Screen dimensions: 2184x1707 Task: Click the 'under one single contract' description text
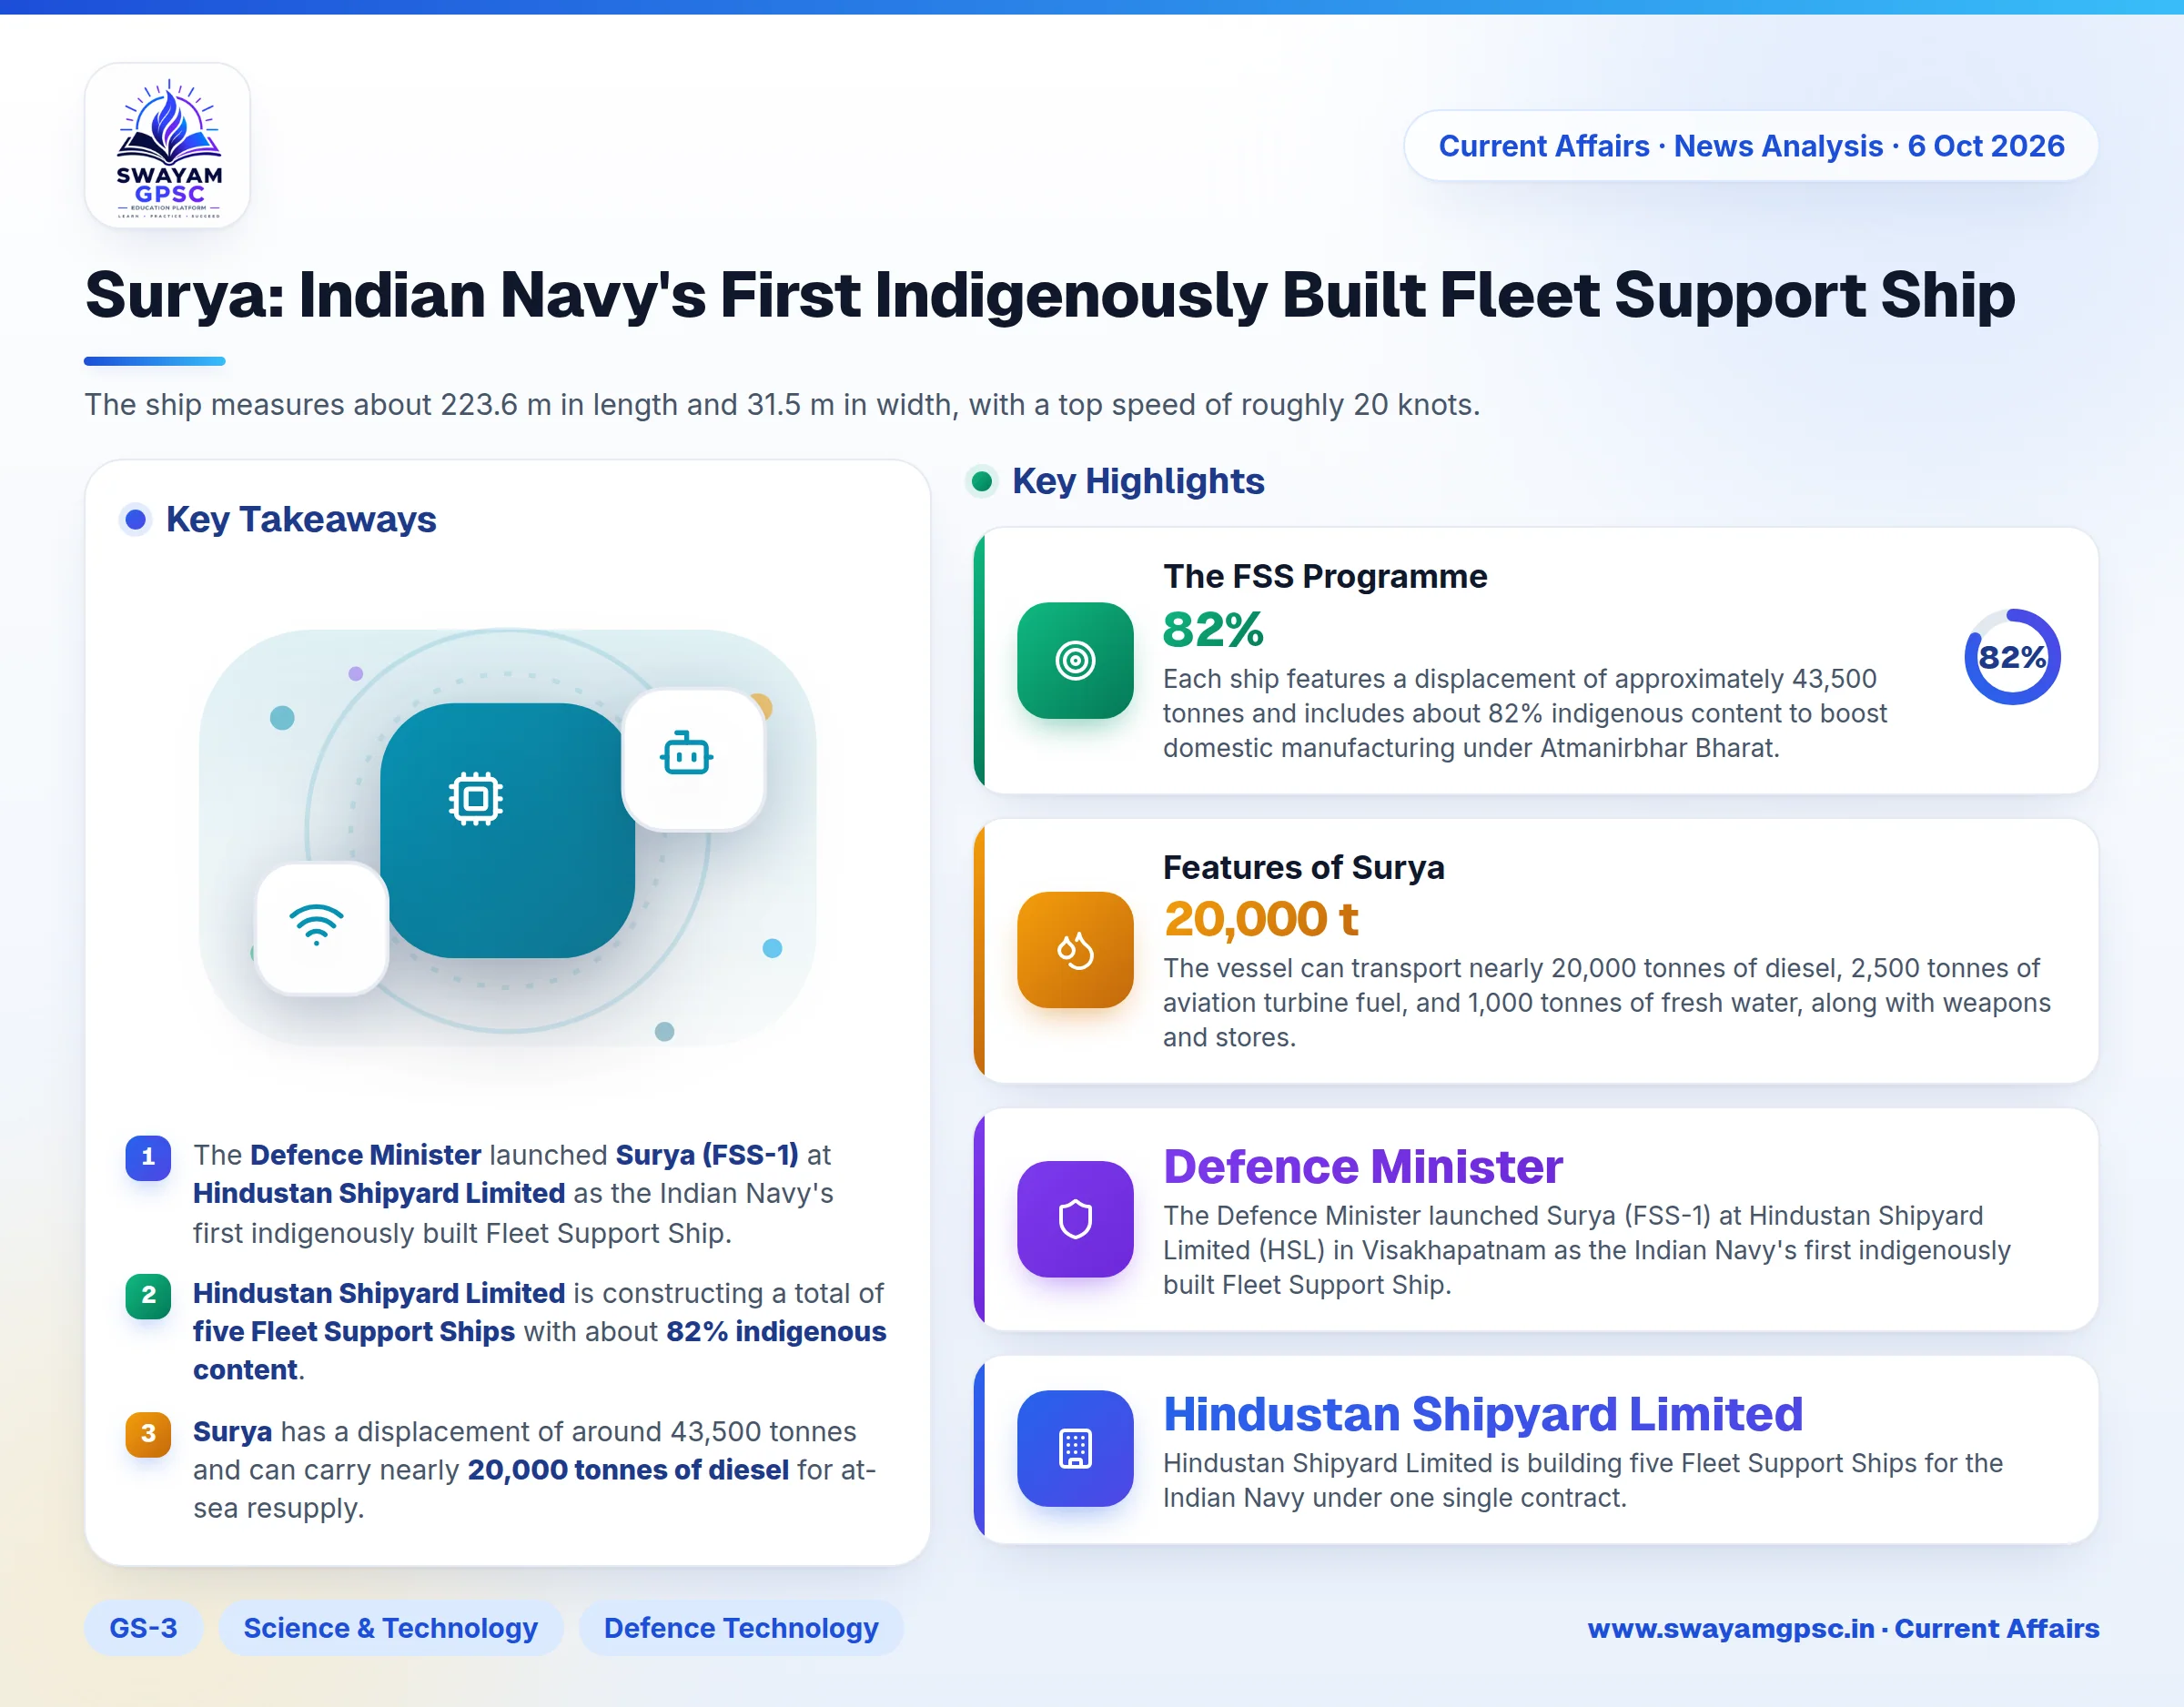(1395, 1498)
